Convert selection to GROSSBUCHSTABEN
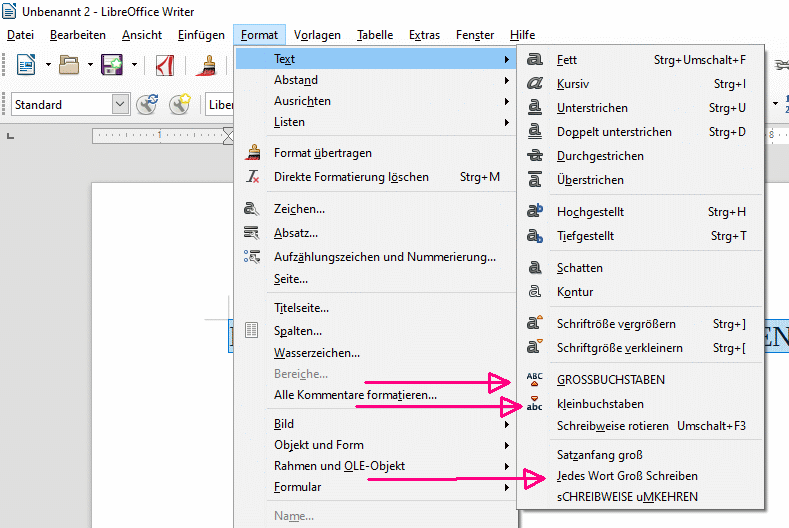789x528 pixels. click(x=641, y=380)
